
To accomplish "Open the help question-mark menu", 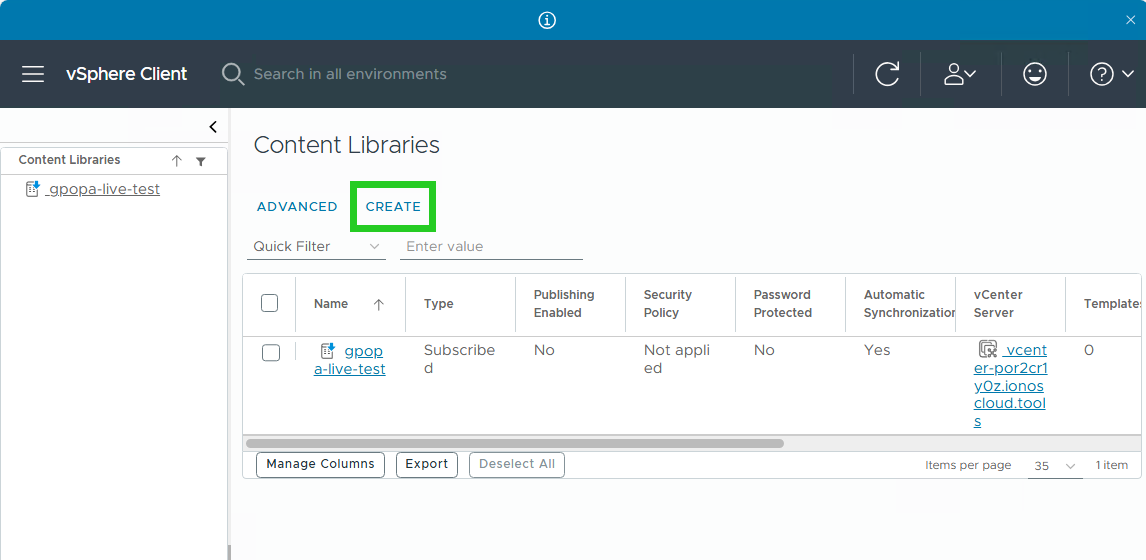I will [1112, 74].
